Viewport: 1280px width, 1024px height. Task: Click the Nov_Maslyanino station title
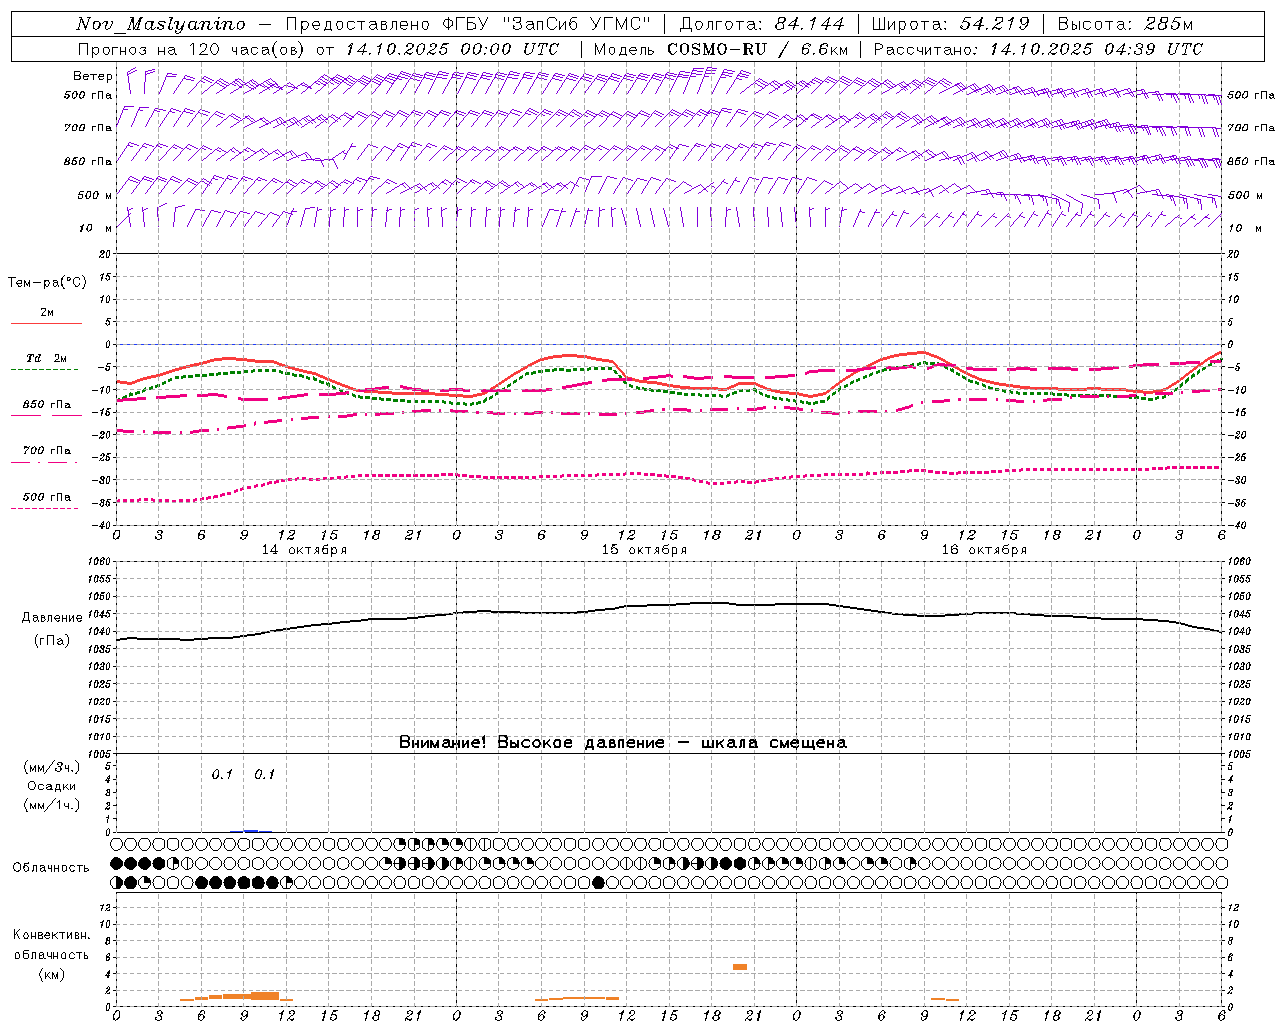(160, 24)
